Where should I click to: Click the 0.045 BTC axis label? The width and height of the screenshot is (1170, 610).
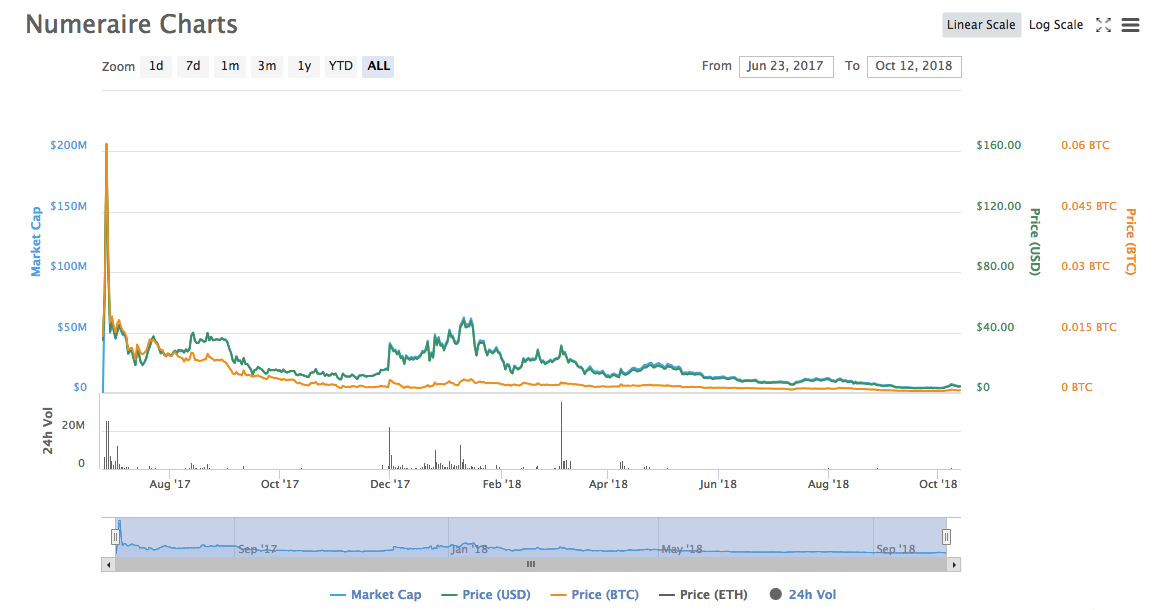[x=1089, y=207]
